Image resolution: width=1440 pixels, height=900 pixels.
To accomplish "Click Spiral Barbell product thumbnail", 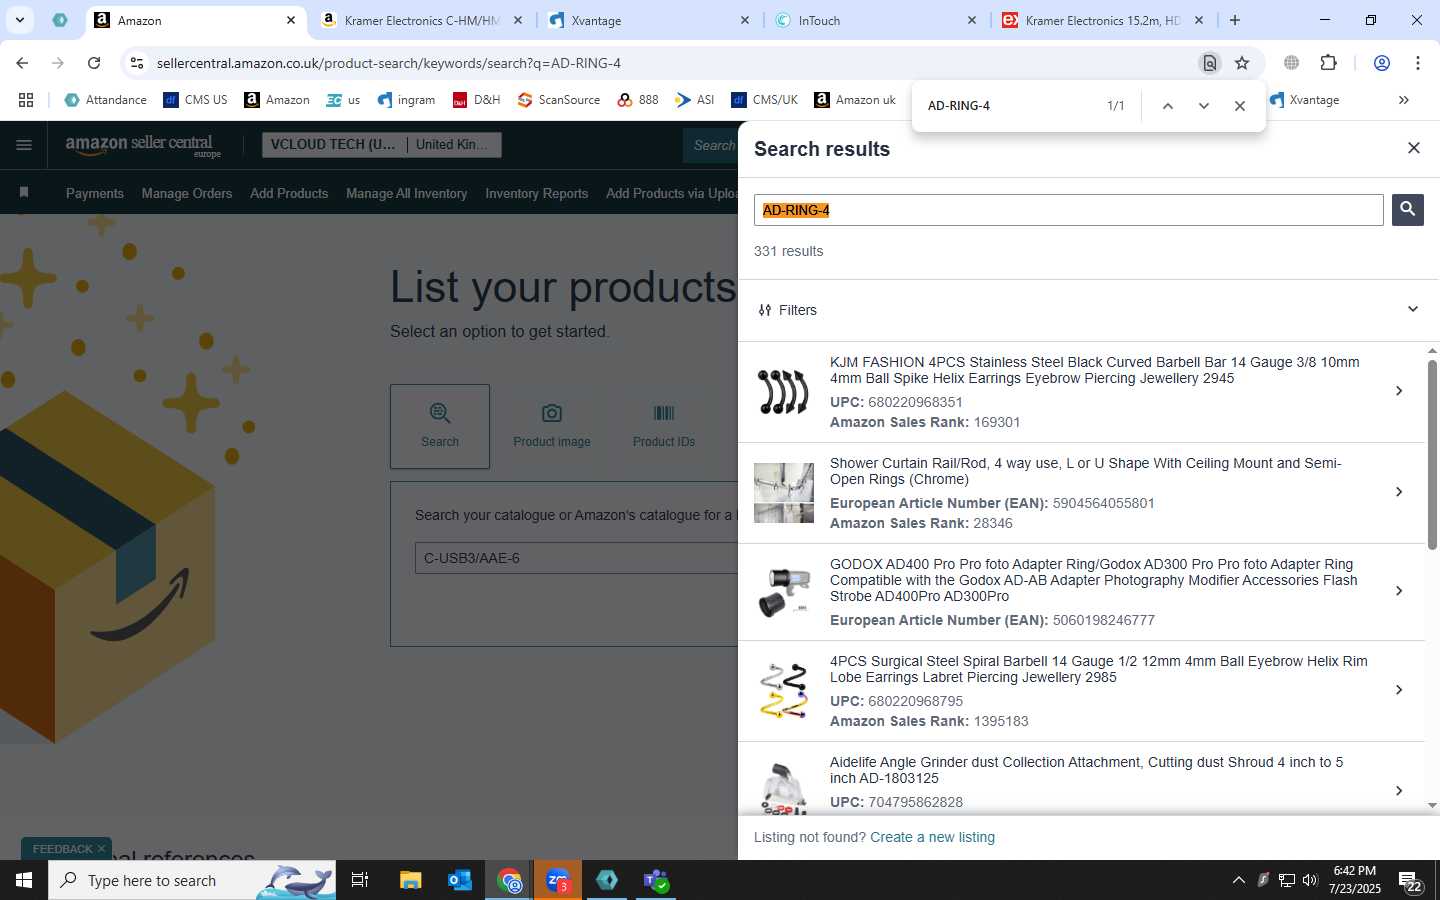I will 783,691.
